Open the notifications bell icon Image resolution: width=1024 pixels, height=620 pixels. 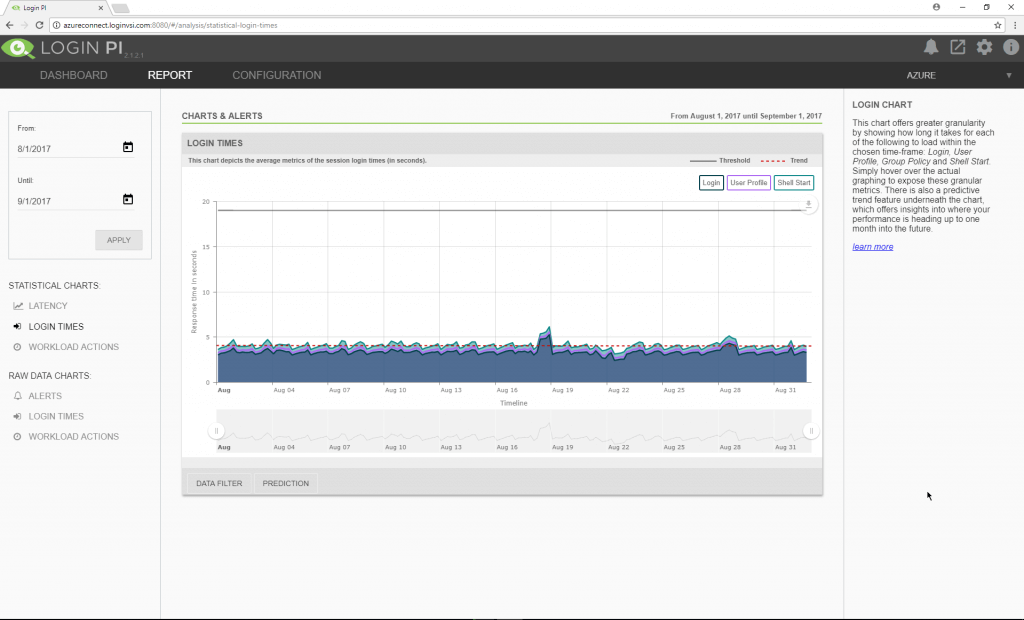pyautogui.click(x=931, y=47)
